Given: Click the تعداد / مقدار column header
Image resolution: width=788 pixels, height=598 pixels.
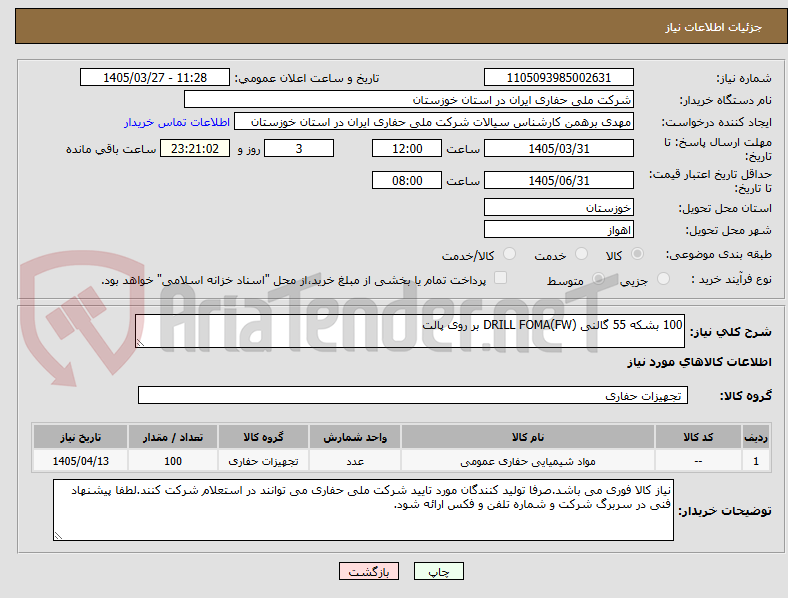Looking at the screenshot, I should pos(173,437).
